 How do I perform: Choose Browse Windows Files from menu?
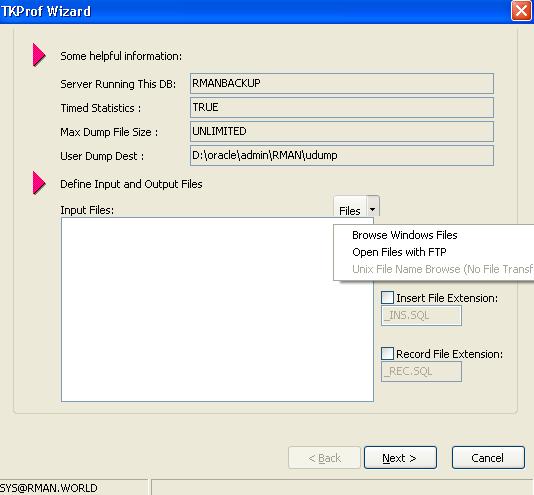click(x=405, y=235)
